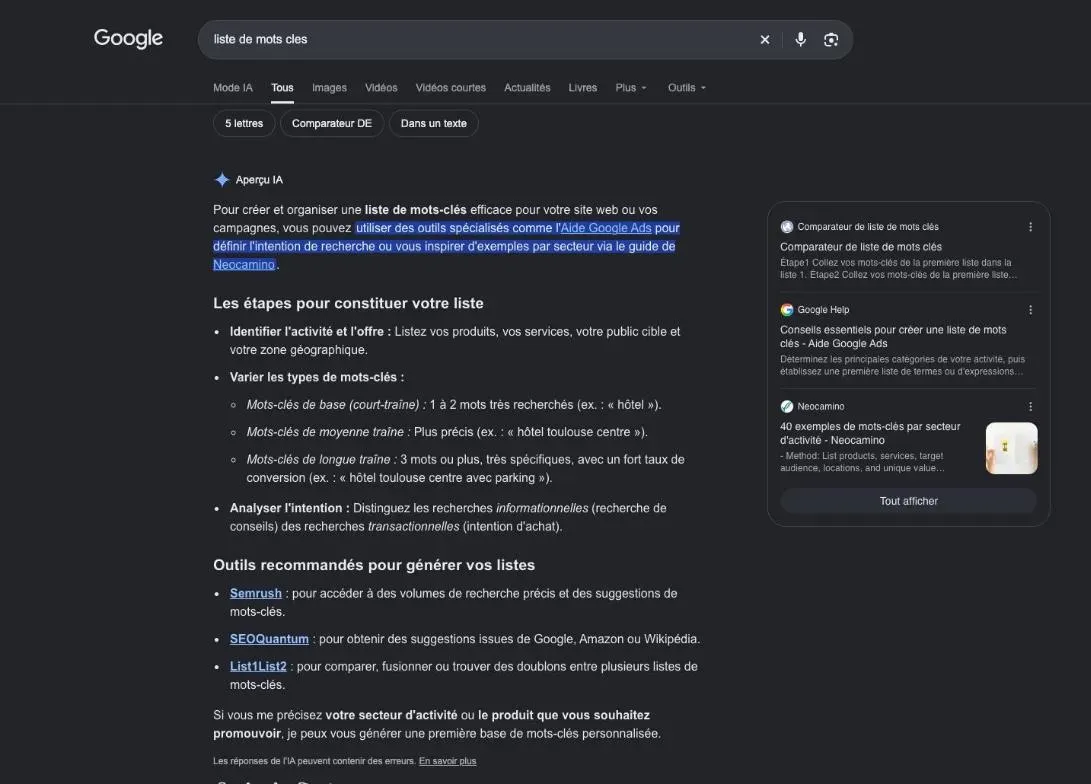Switch to Images tab
The width and height of the screenshot is (1091, 784).
point(329,88)
